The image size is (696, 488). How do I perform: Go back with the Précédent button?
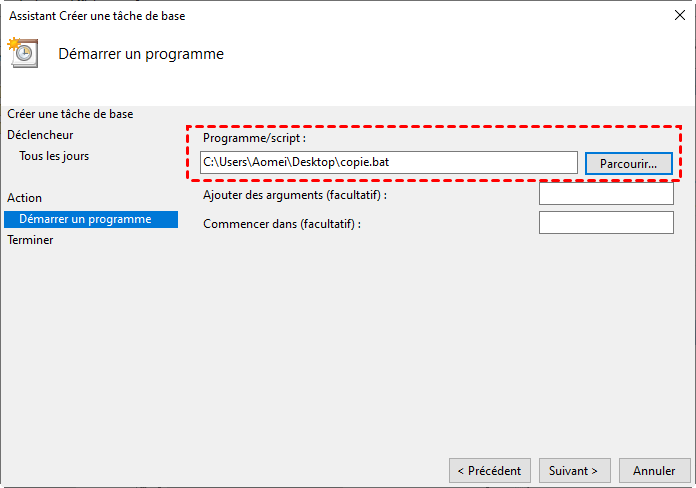pyautogui.click(x=489, y=470)
